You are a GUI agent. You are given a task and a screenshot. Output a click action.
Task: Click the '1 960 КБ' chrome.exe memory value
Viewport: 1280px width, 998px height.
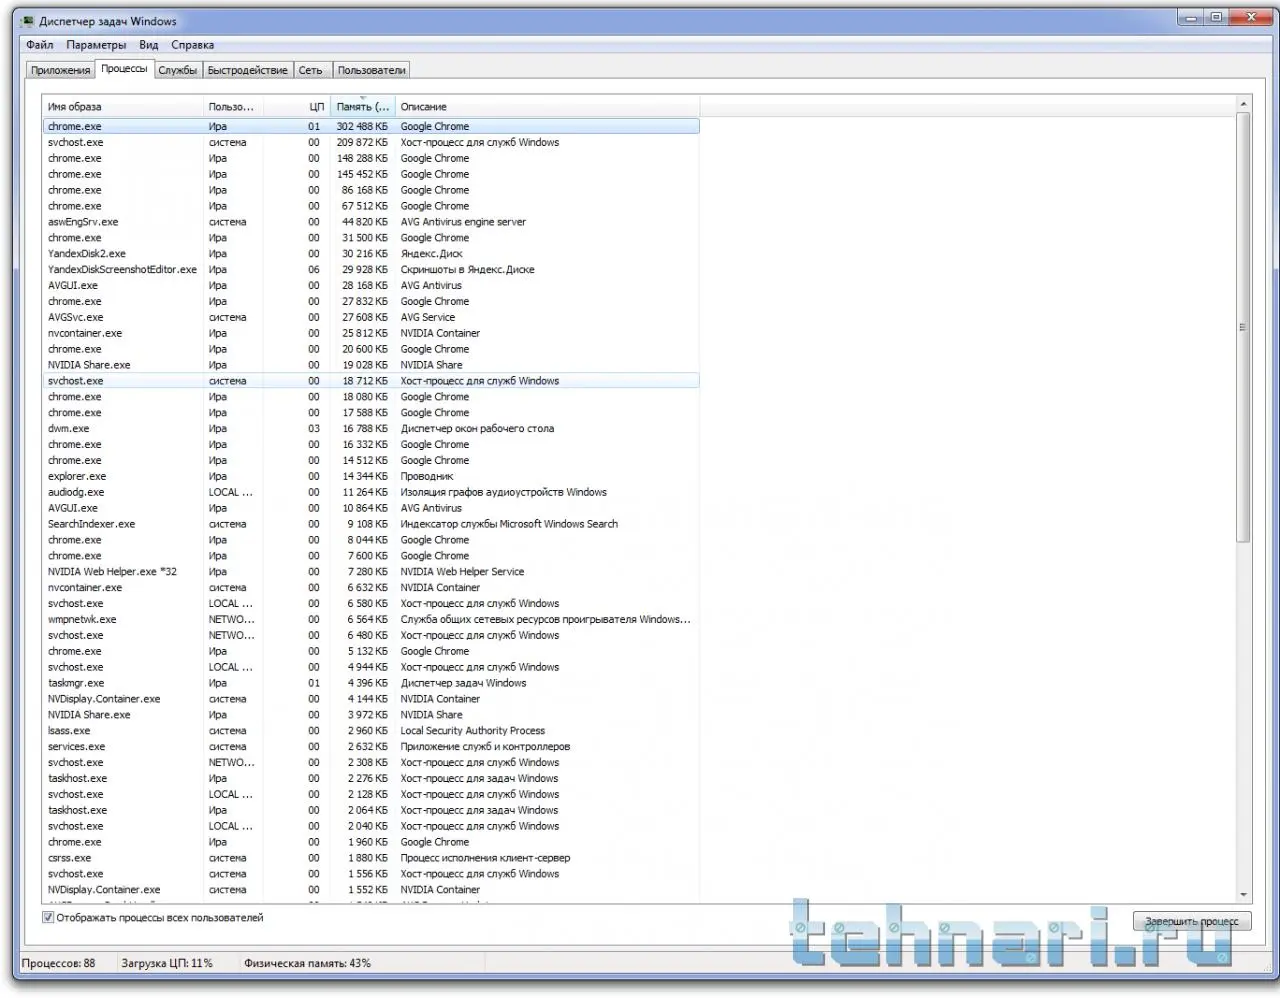point(367,842)
